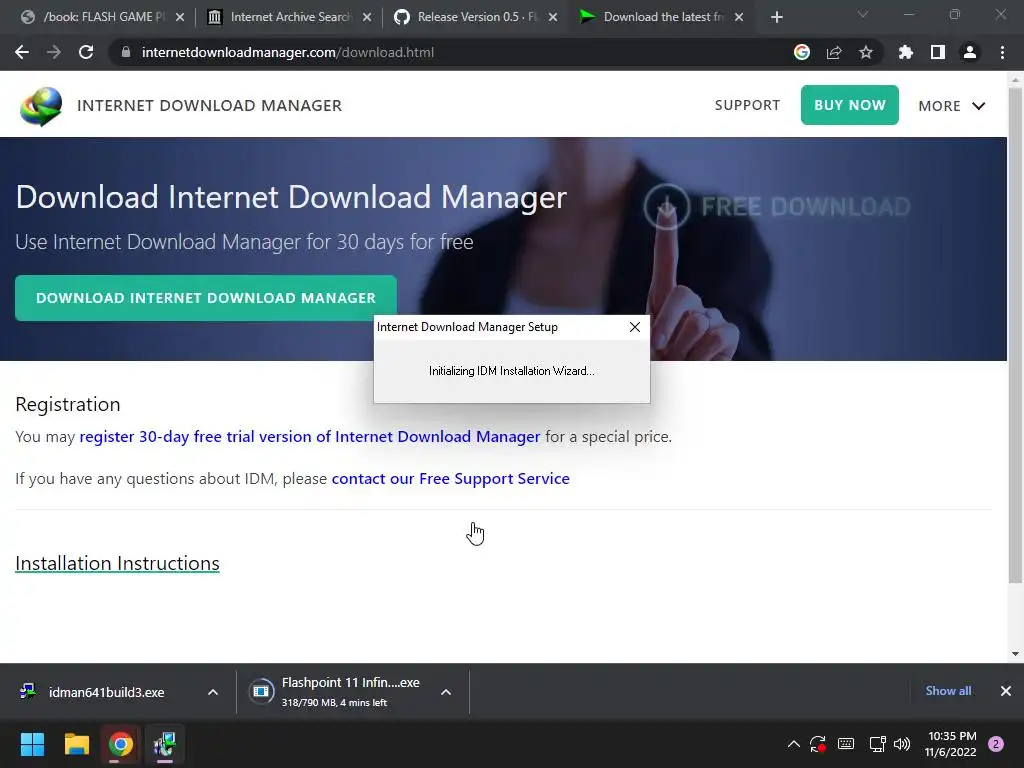
Task: Click the BUY NOW button
Action: pos(850,105)
